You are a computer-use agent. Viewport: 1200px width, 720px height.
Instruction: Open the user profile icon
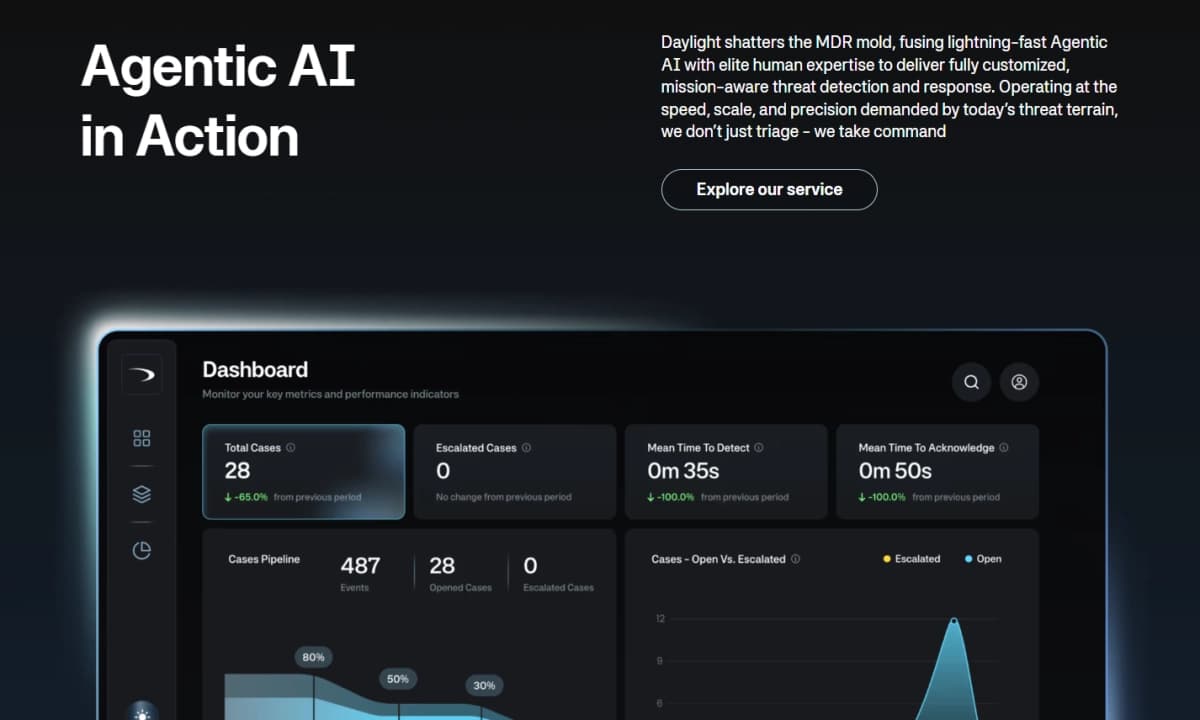[x=1019, y=382]
